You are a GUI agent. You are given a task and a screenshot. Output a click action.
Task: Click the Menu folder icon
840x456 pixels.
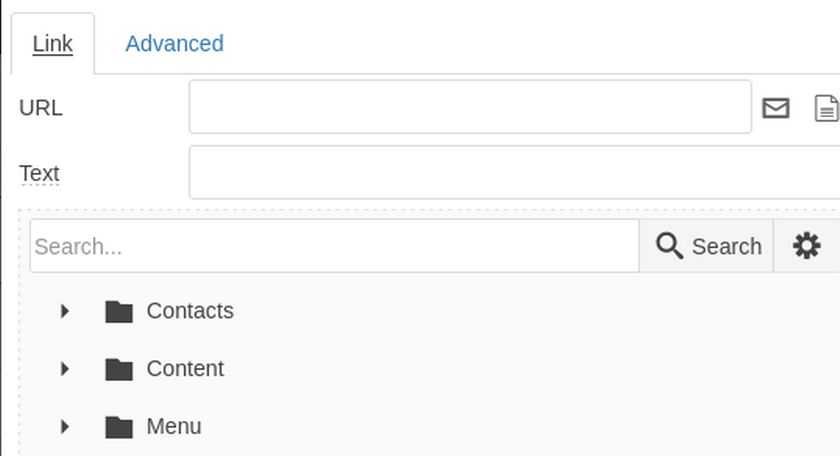click(119, 427)
